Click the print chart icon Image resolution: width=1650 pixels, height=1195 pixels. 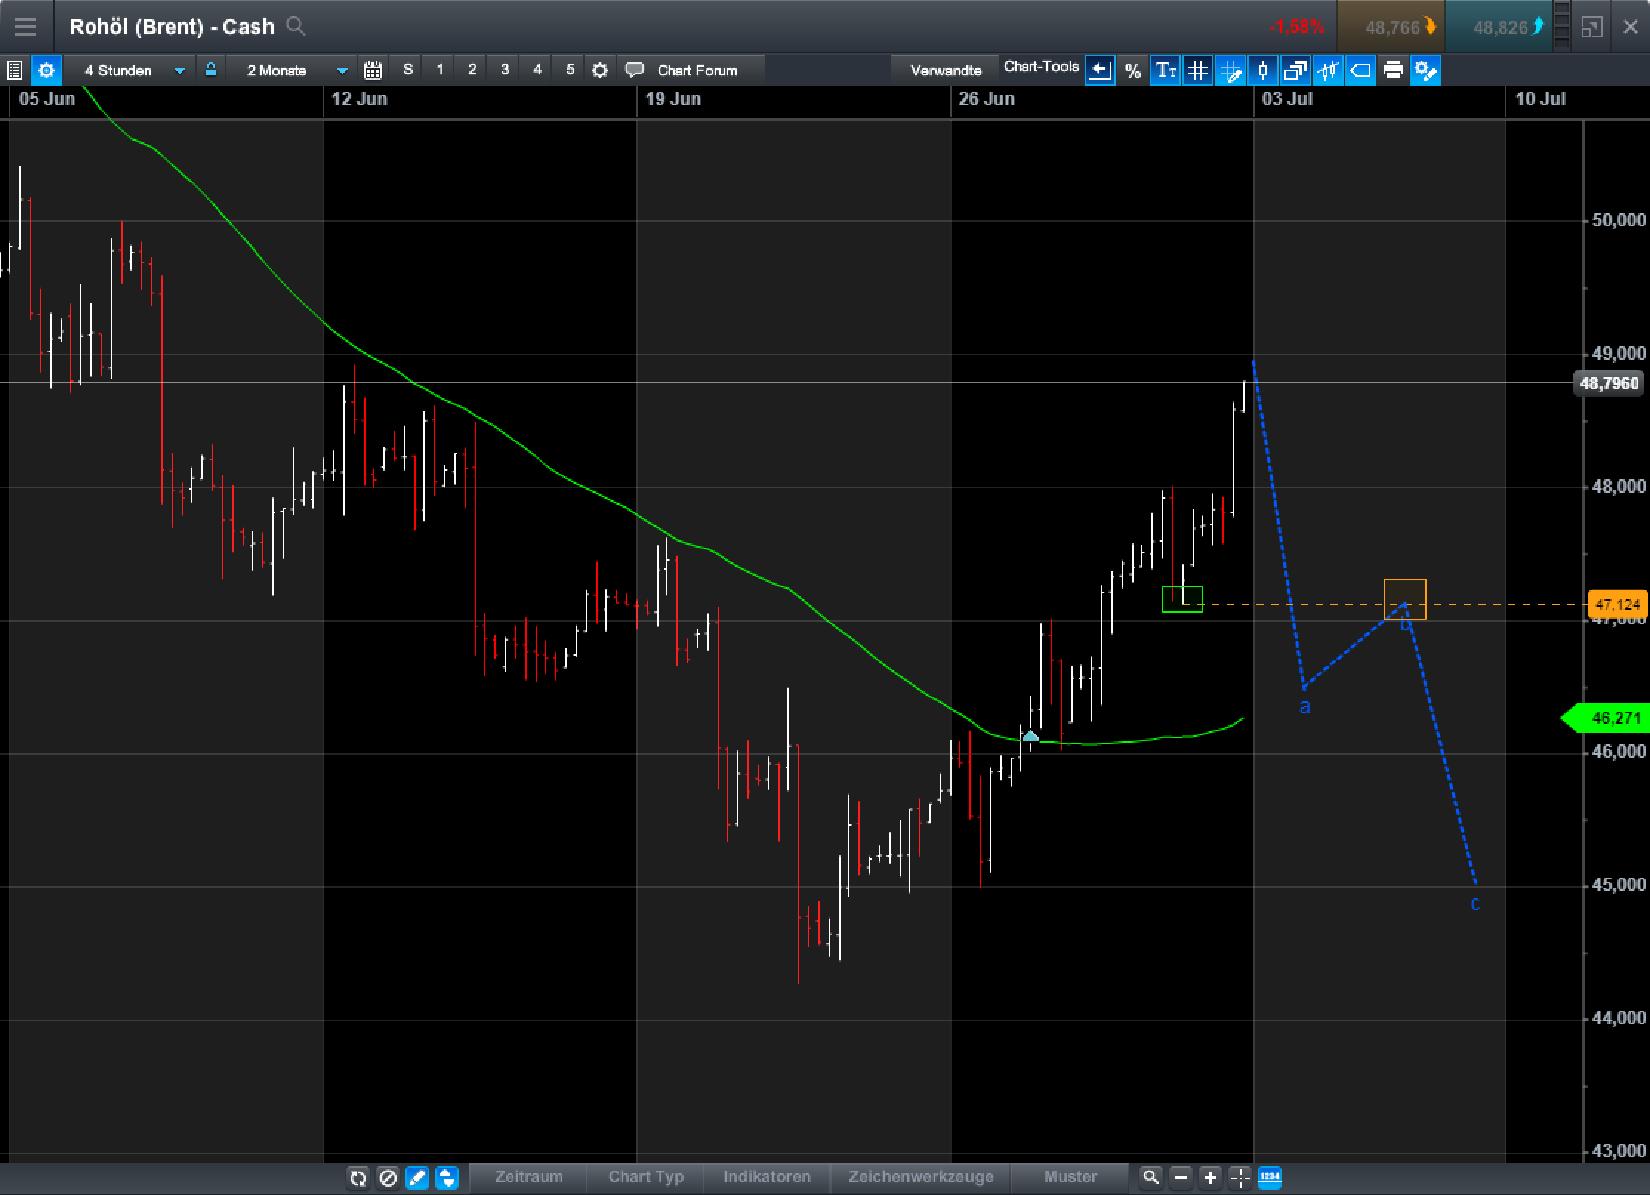(1393, 70)
